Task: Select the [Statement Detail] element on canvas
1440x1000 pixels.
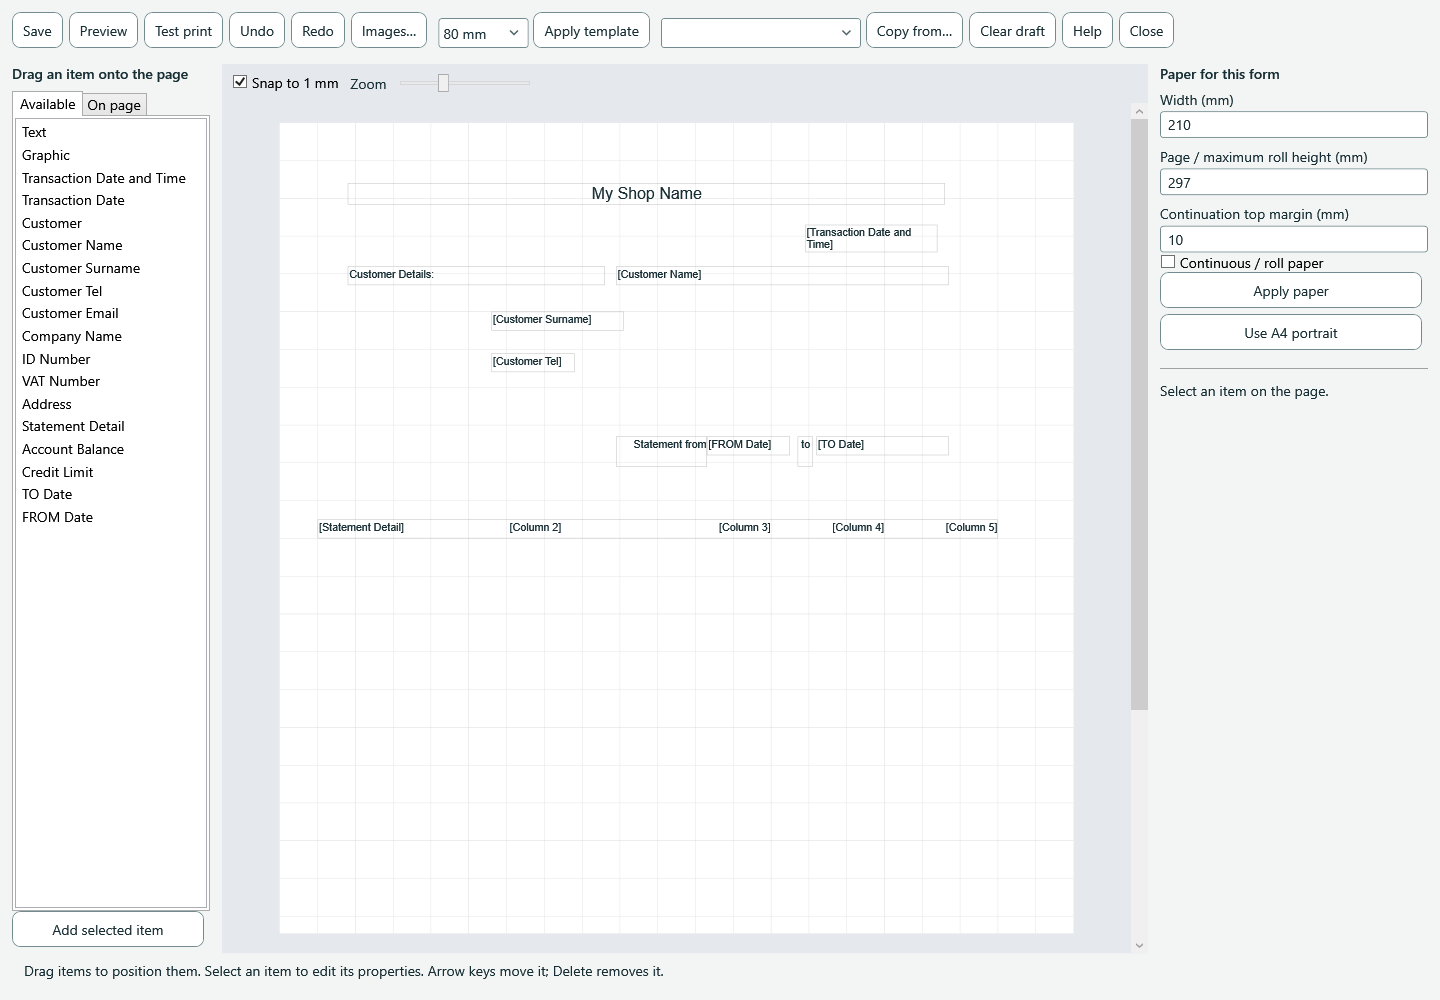Action: point(362,528)
